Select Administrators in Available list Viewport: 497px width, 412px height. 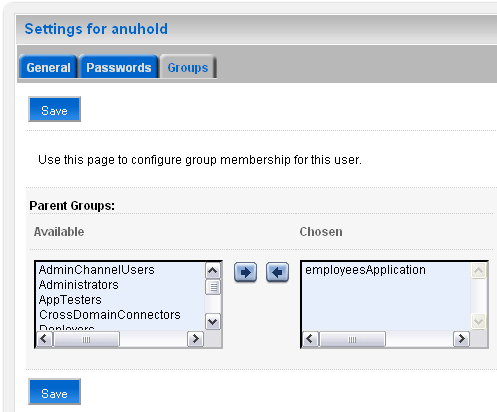tap(79, 285)
